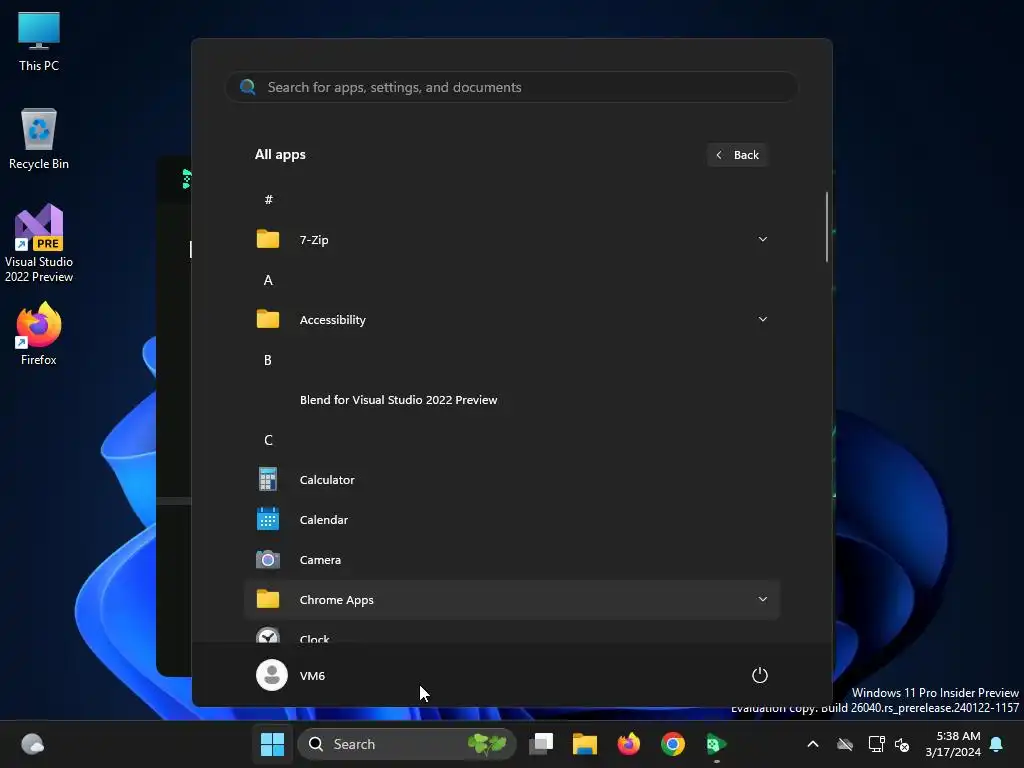Screen dimensions: 1024x768
Task: Click the Calculator app name
Action: (x=327, y=479)
